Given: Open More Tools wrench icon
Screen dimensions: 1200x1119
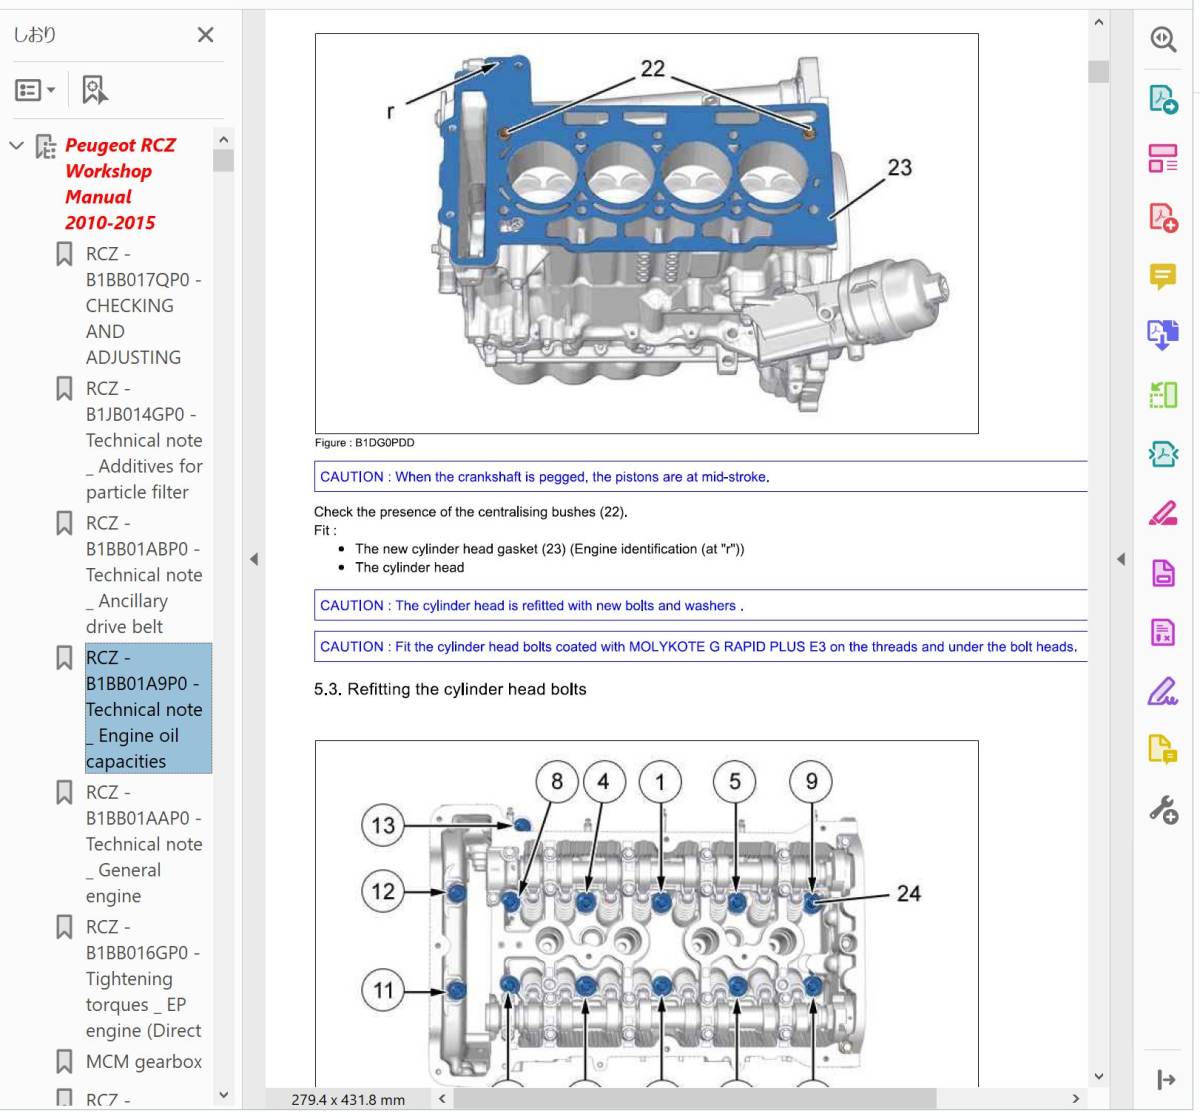Looking at the screenshot, I should pyautogui.click(x=1162, y=809).
